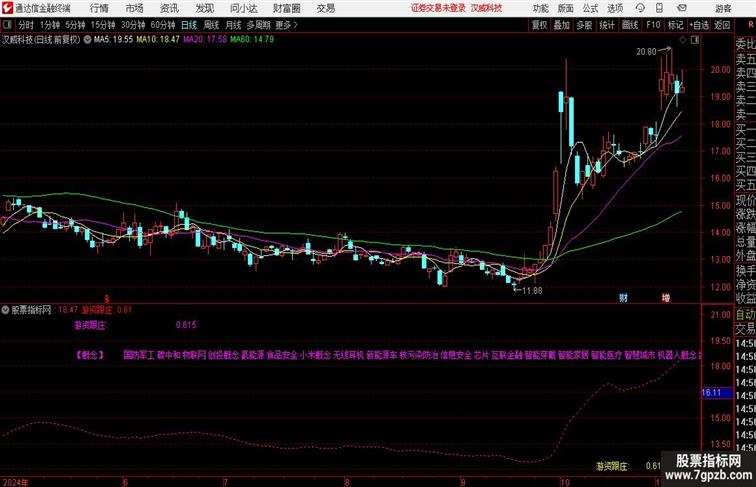This screenshot has height=487, width=756.
Task: Open the 公式 menu
Action: tap(590, 8)
